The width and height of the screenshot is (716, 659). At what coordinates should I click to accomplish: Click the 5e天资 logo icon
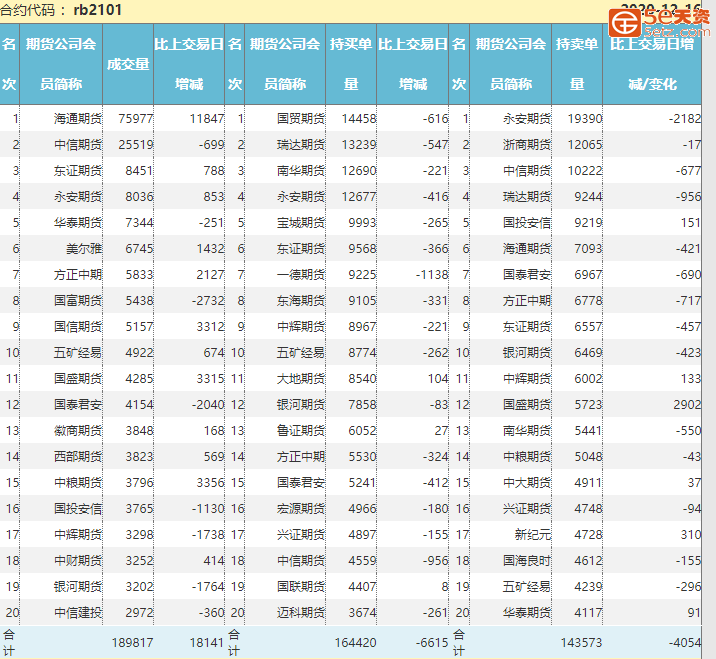tap(624, 22)
